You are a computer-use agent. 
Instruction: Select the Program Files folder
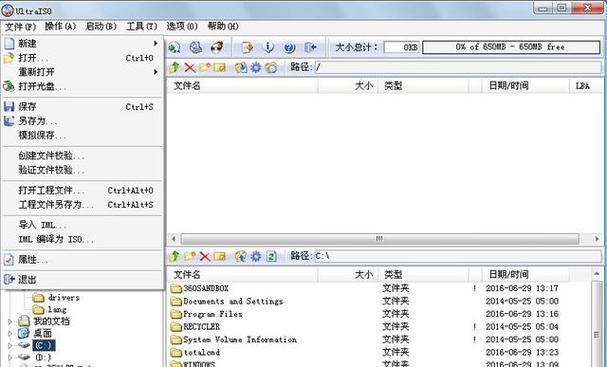[x=207, y=314]
